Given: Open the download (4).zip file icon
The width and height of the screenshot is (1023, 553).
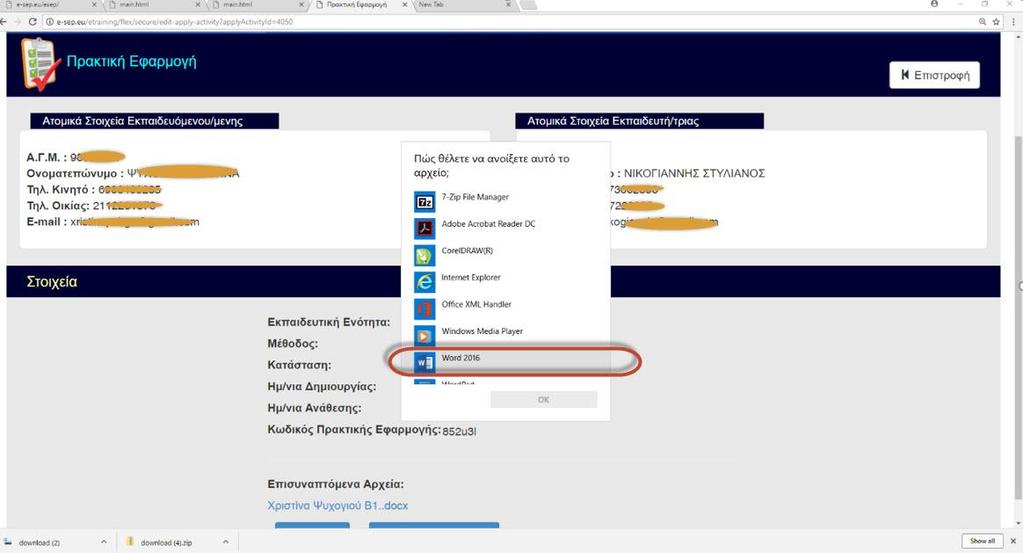Looking at the screenshot, I should [x=130, y=542].
